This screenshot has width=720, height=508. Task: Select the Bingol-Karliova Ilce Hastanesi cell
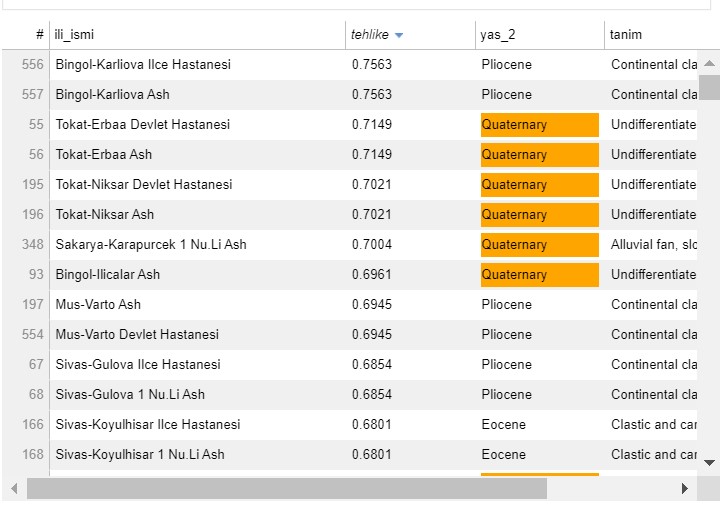click(x=143, y=65)
